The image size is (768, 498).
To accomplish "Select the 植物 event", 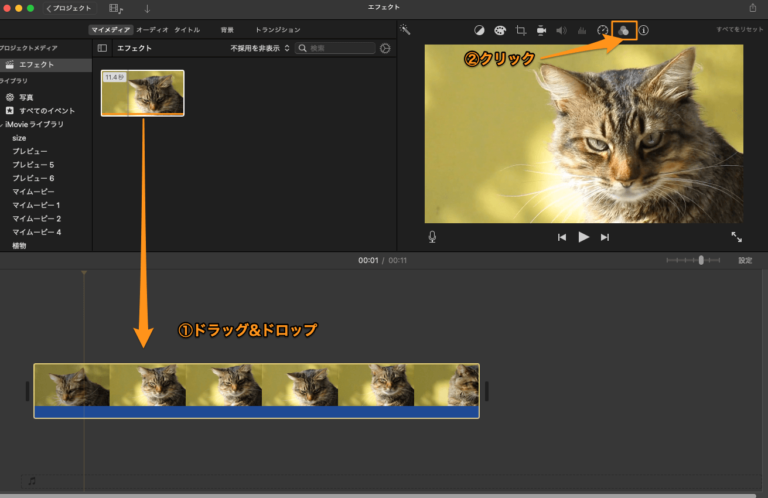I will point(19,245).
